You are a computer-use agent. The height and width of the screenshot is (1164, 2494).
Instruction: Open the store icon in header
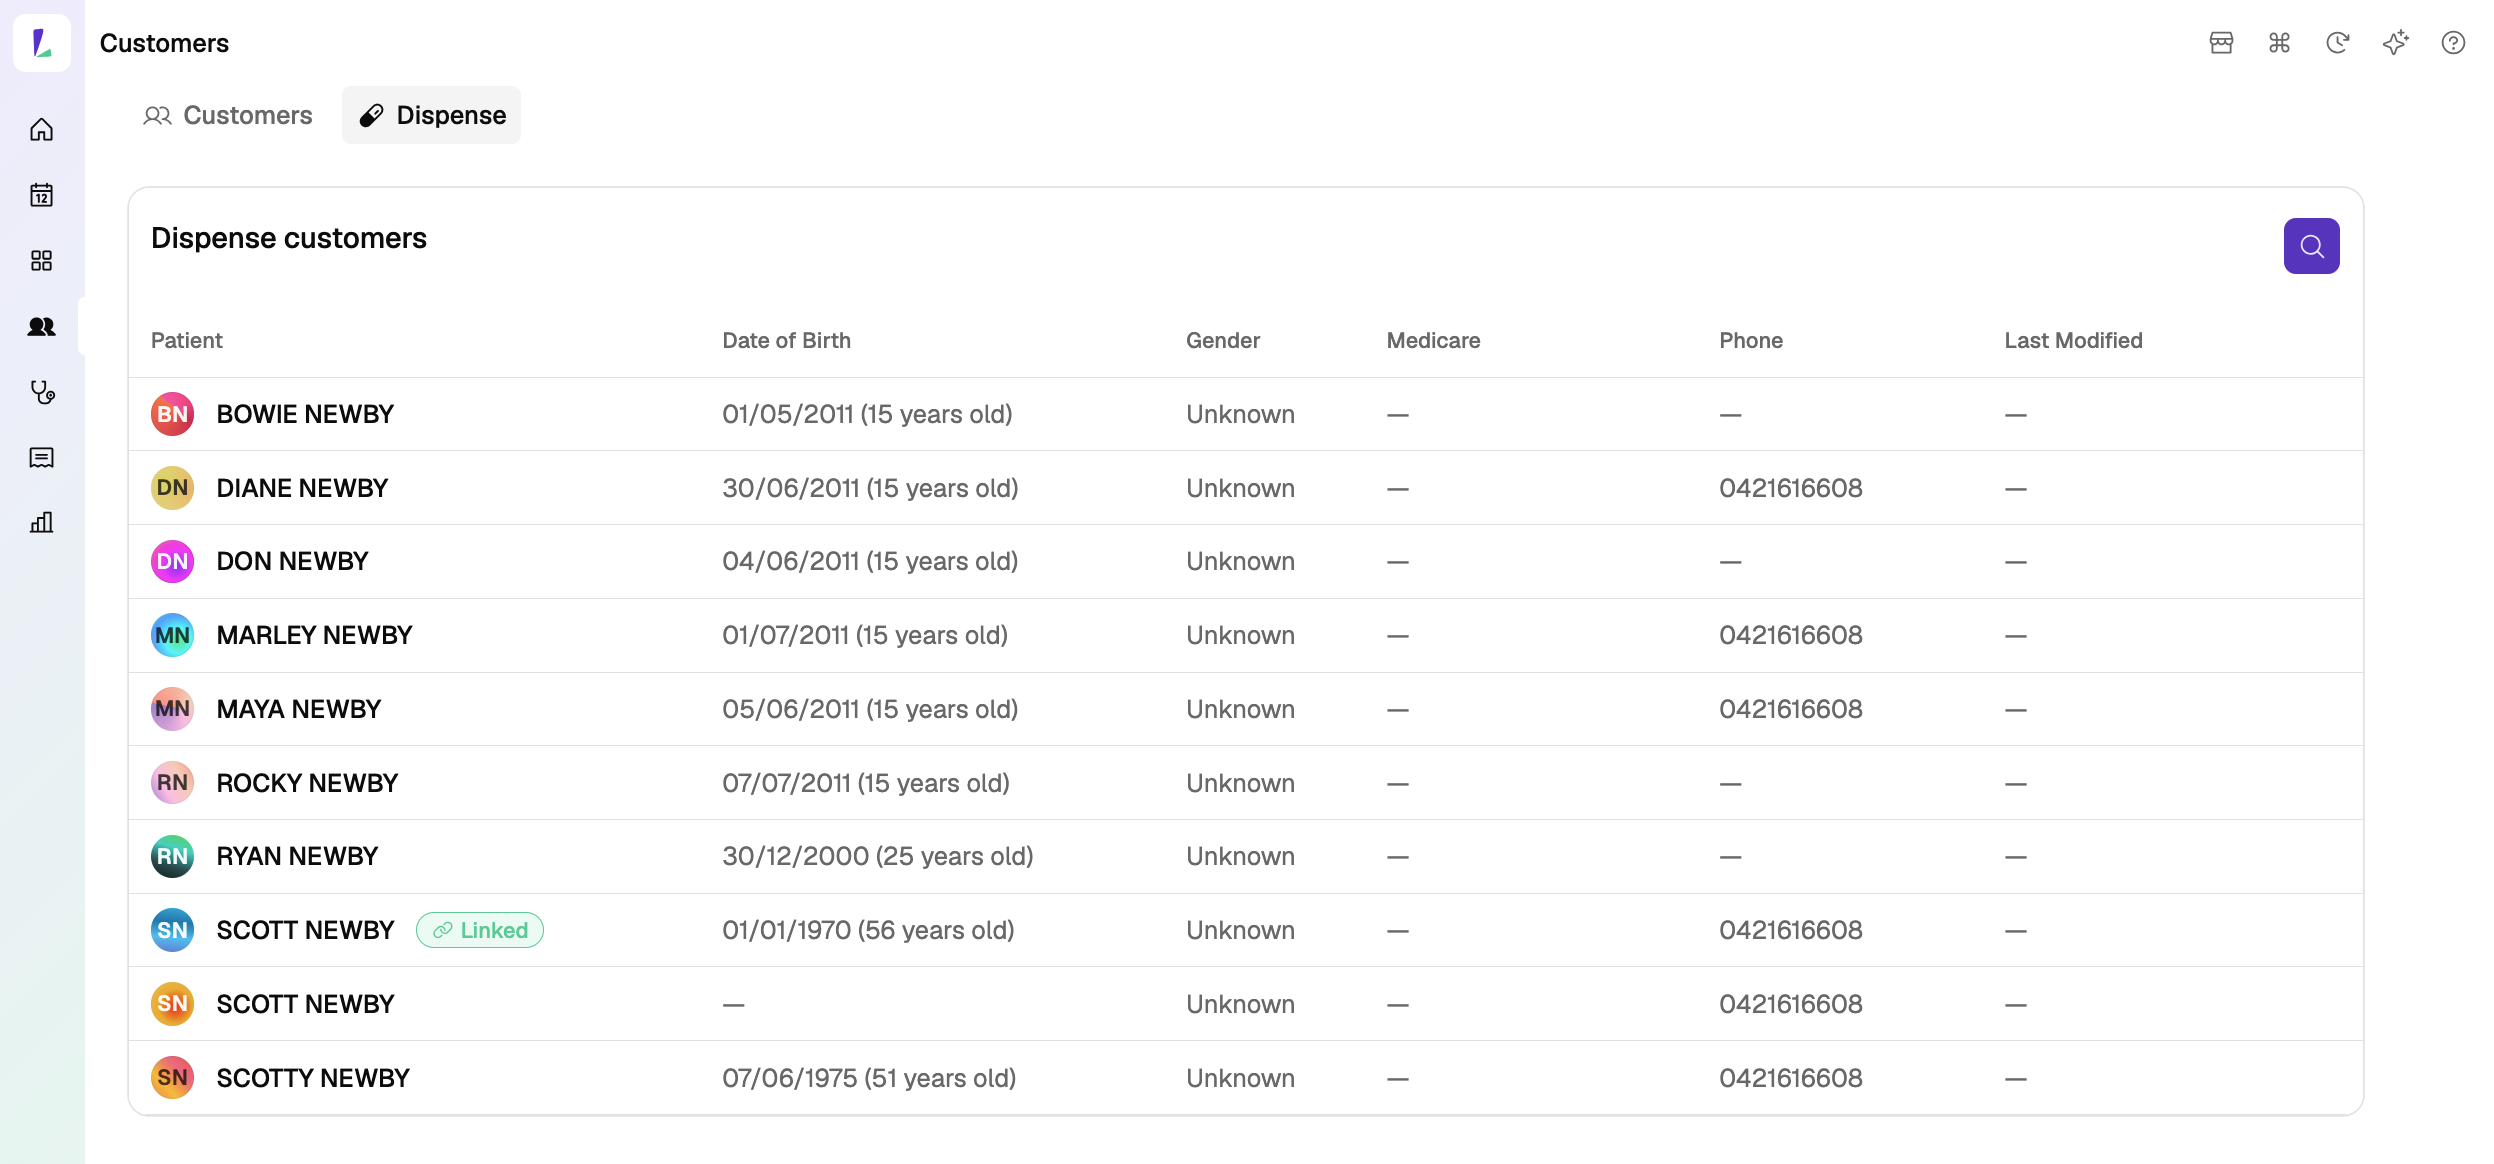pyautogui.click(x=2221, y=43)
